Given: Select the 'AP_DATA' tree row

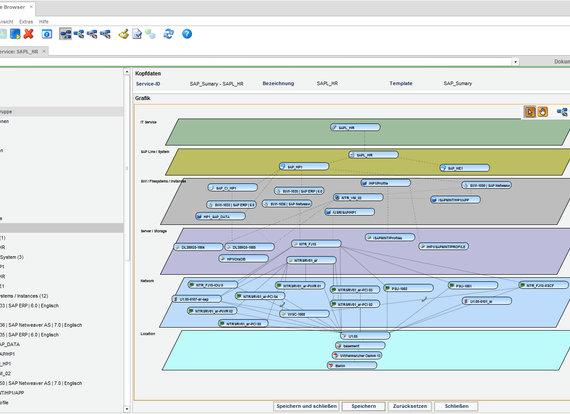Looking at the screenshot, I should pyautogui.click(x=10, y=344).
